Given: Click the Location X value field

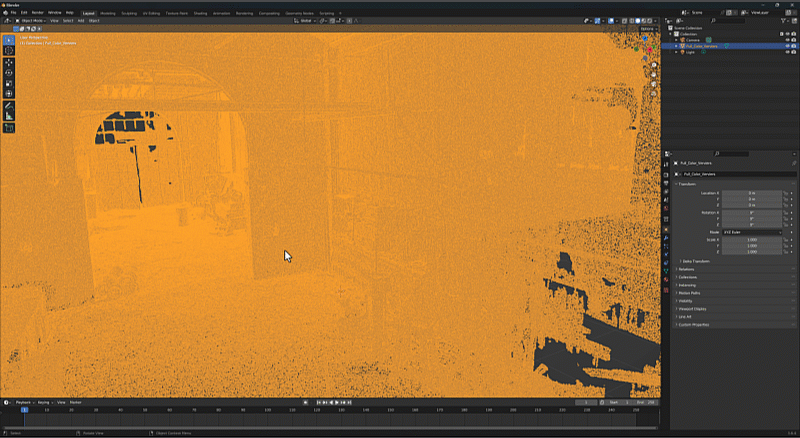Looking at the screenshot, I should 752,193.
